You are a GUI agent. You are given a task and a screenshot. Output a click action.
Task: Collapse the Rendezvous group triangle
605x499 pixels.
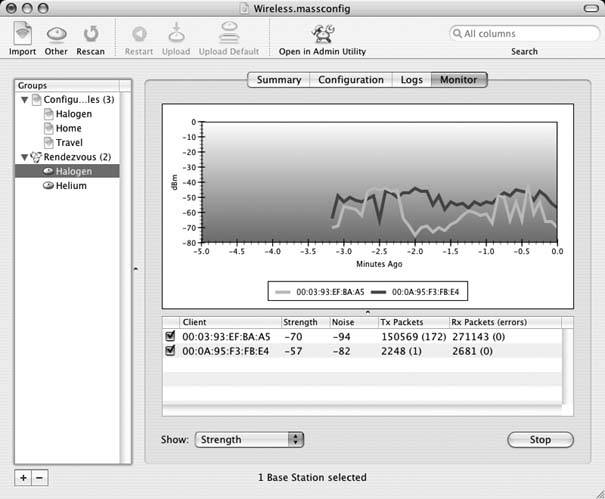pos(24,157)
